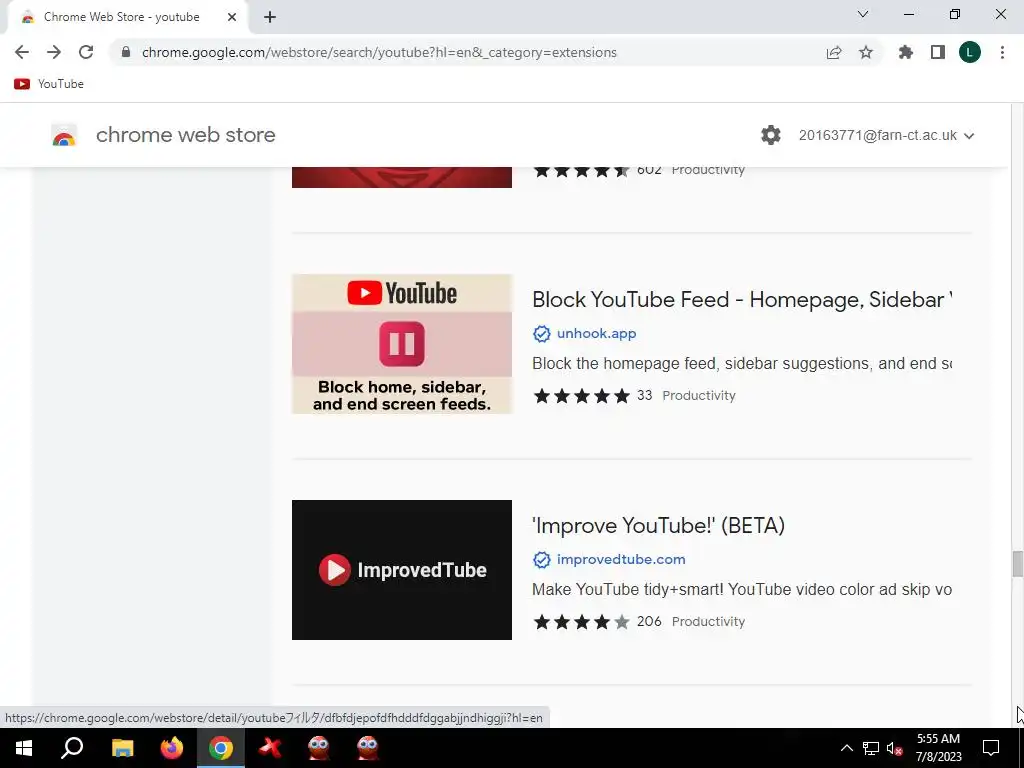Reload the Chrome Web Store page

[86, 52]
